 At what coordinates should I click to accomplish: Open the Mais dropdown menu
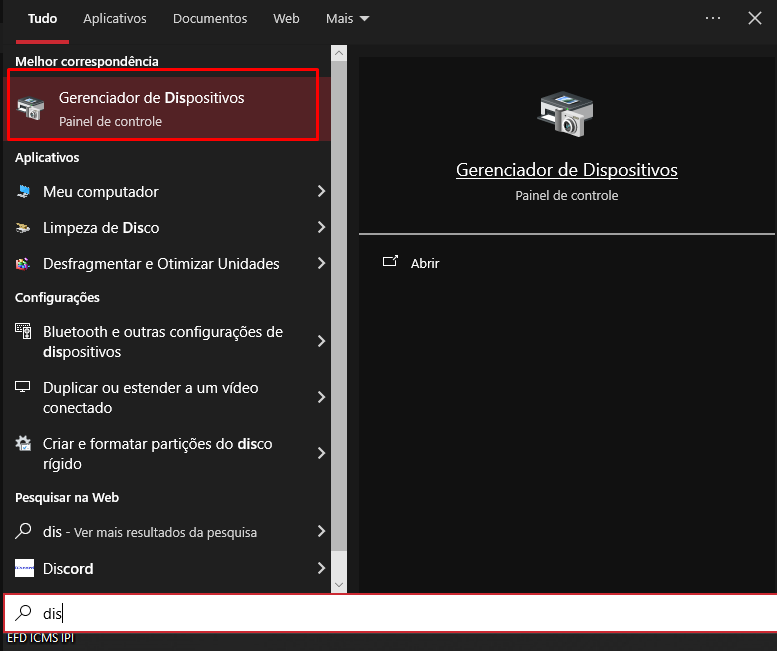click(347, 19)
